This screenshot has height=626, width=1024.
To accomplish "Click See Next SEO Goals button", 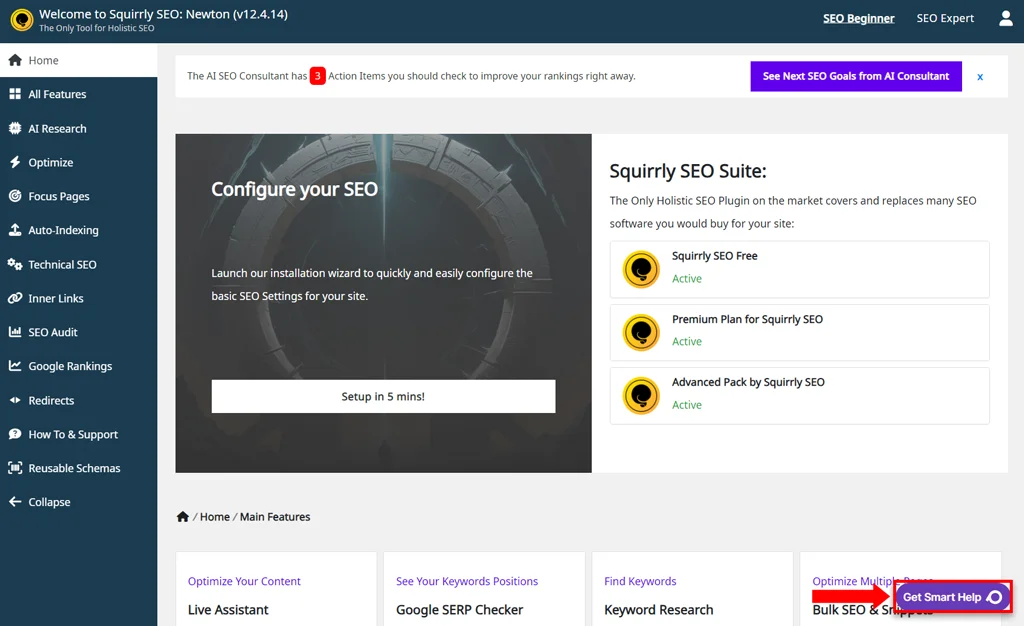I will (855, 76).
